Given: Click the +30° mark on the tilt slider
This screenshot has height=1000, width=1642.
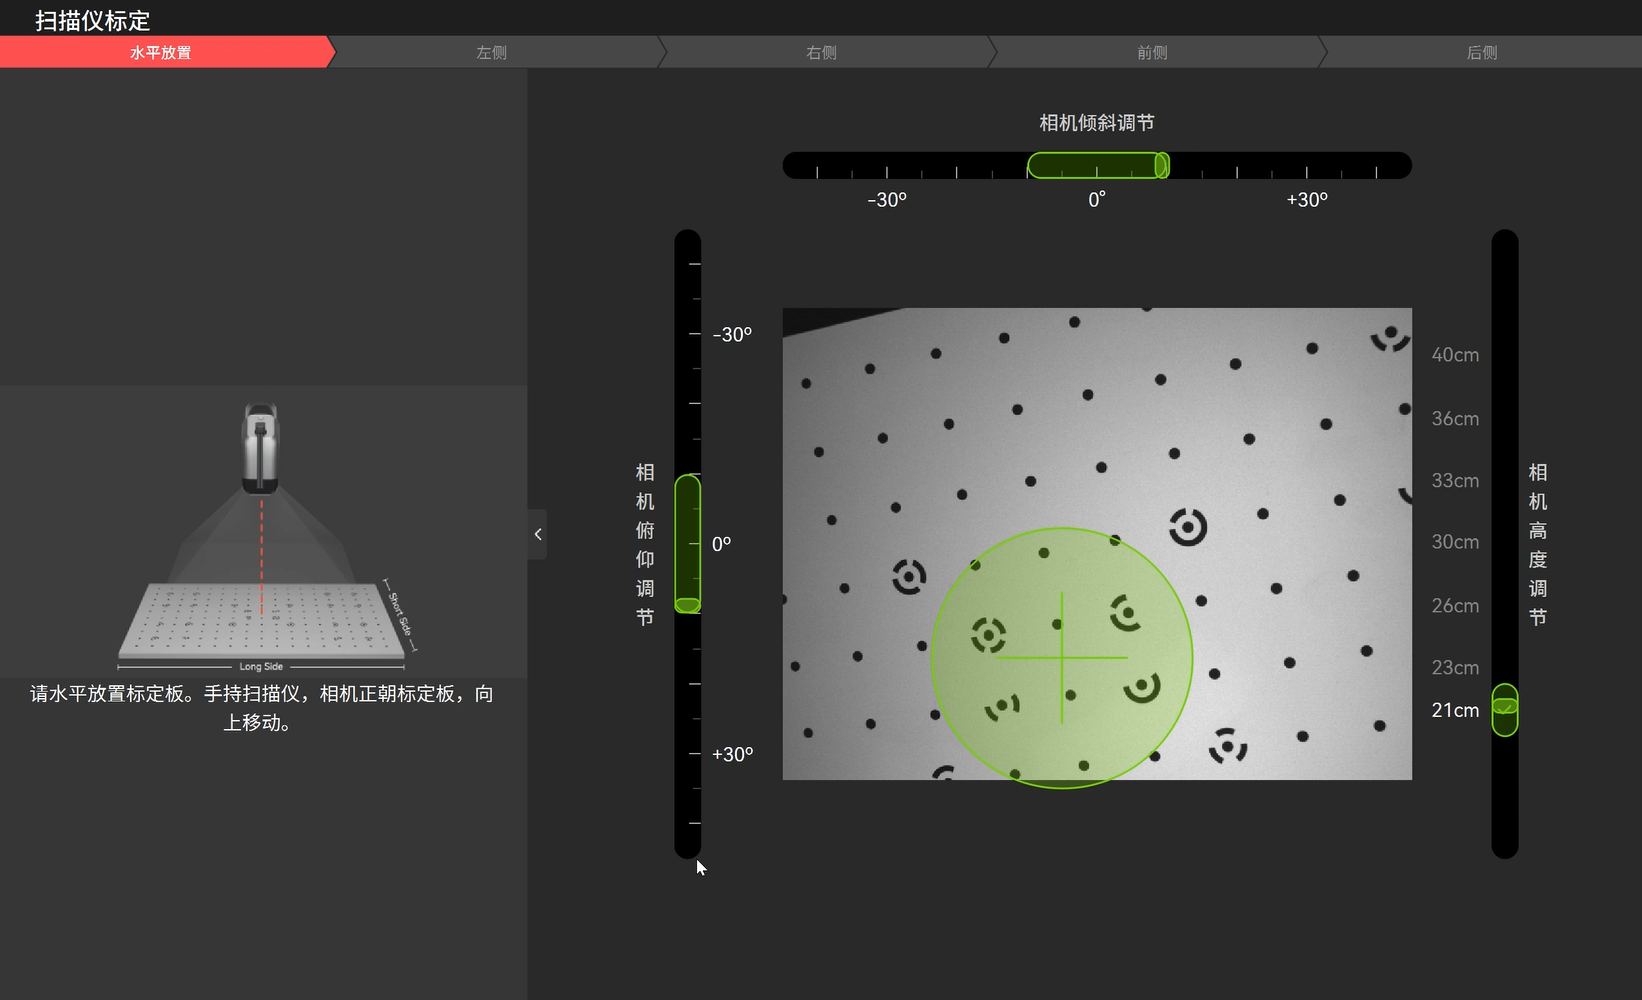Looking at the screenshot, I should (x=1306, y=200).
